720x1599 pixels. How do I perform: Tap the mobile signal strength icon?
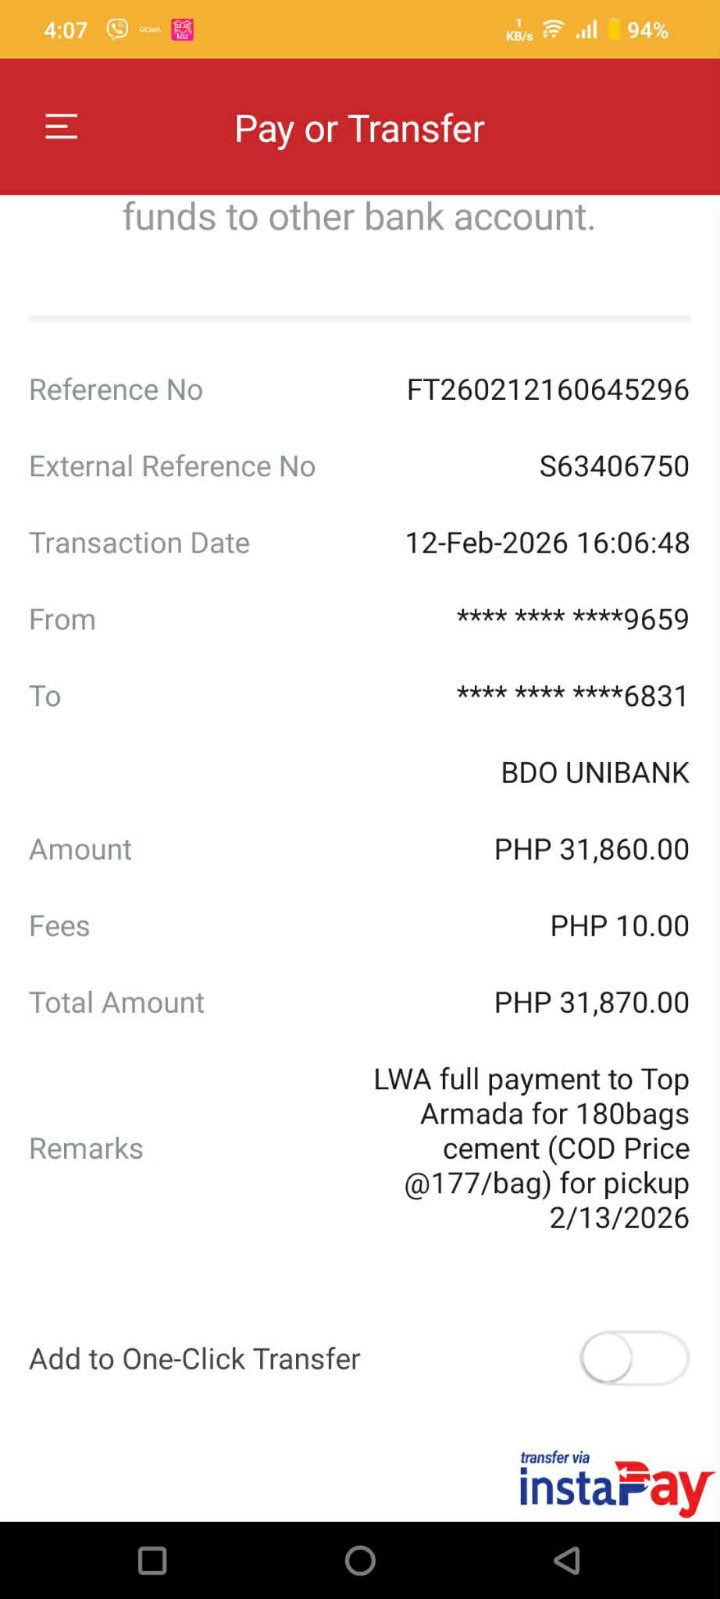tap(586, 29)
